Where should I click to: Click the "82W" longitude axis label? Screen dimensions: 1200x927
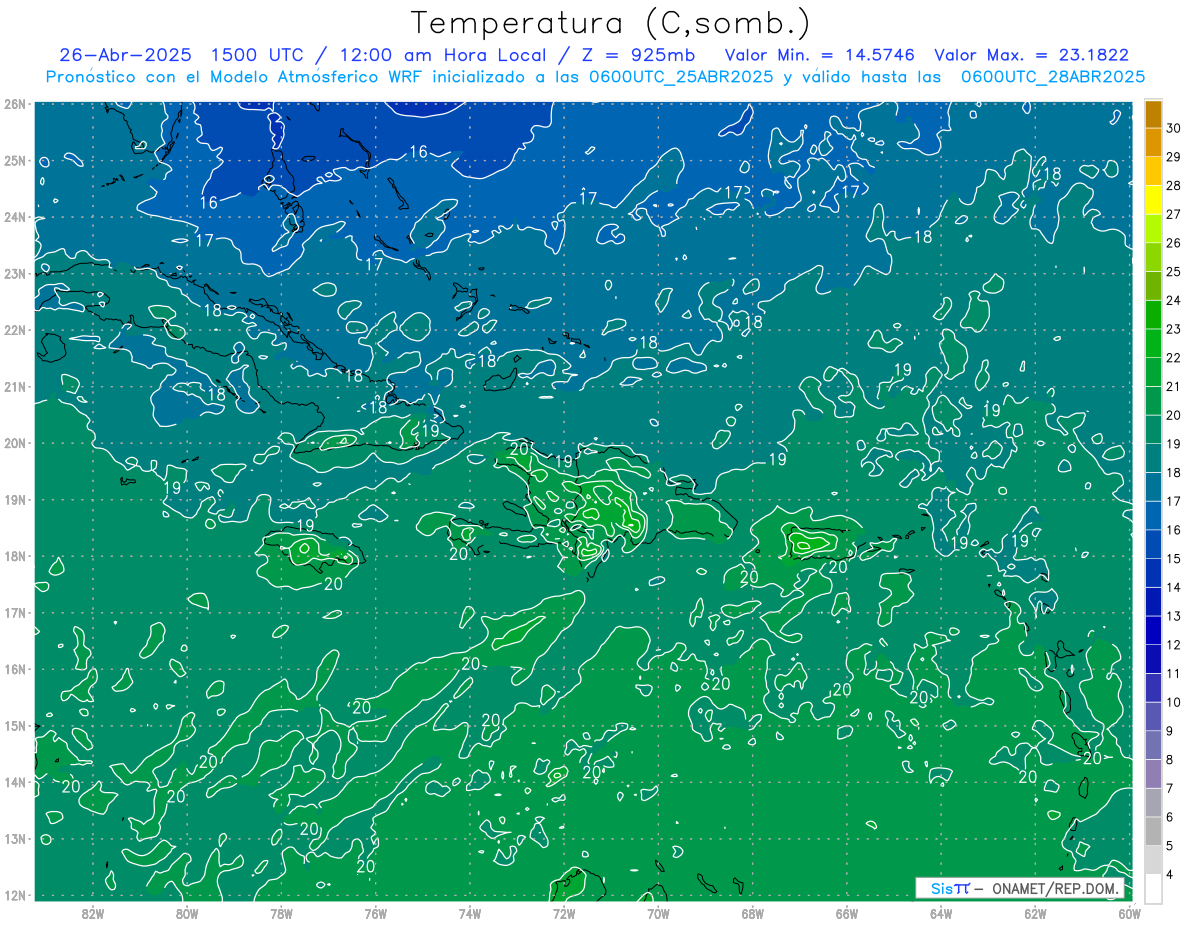93,913
